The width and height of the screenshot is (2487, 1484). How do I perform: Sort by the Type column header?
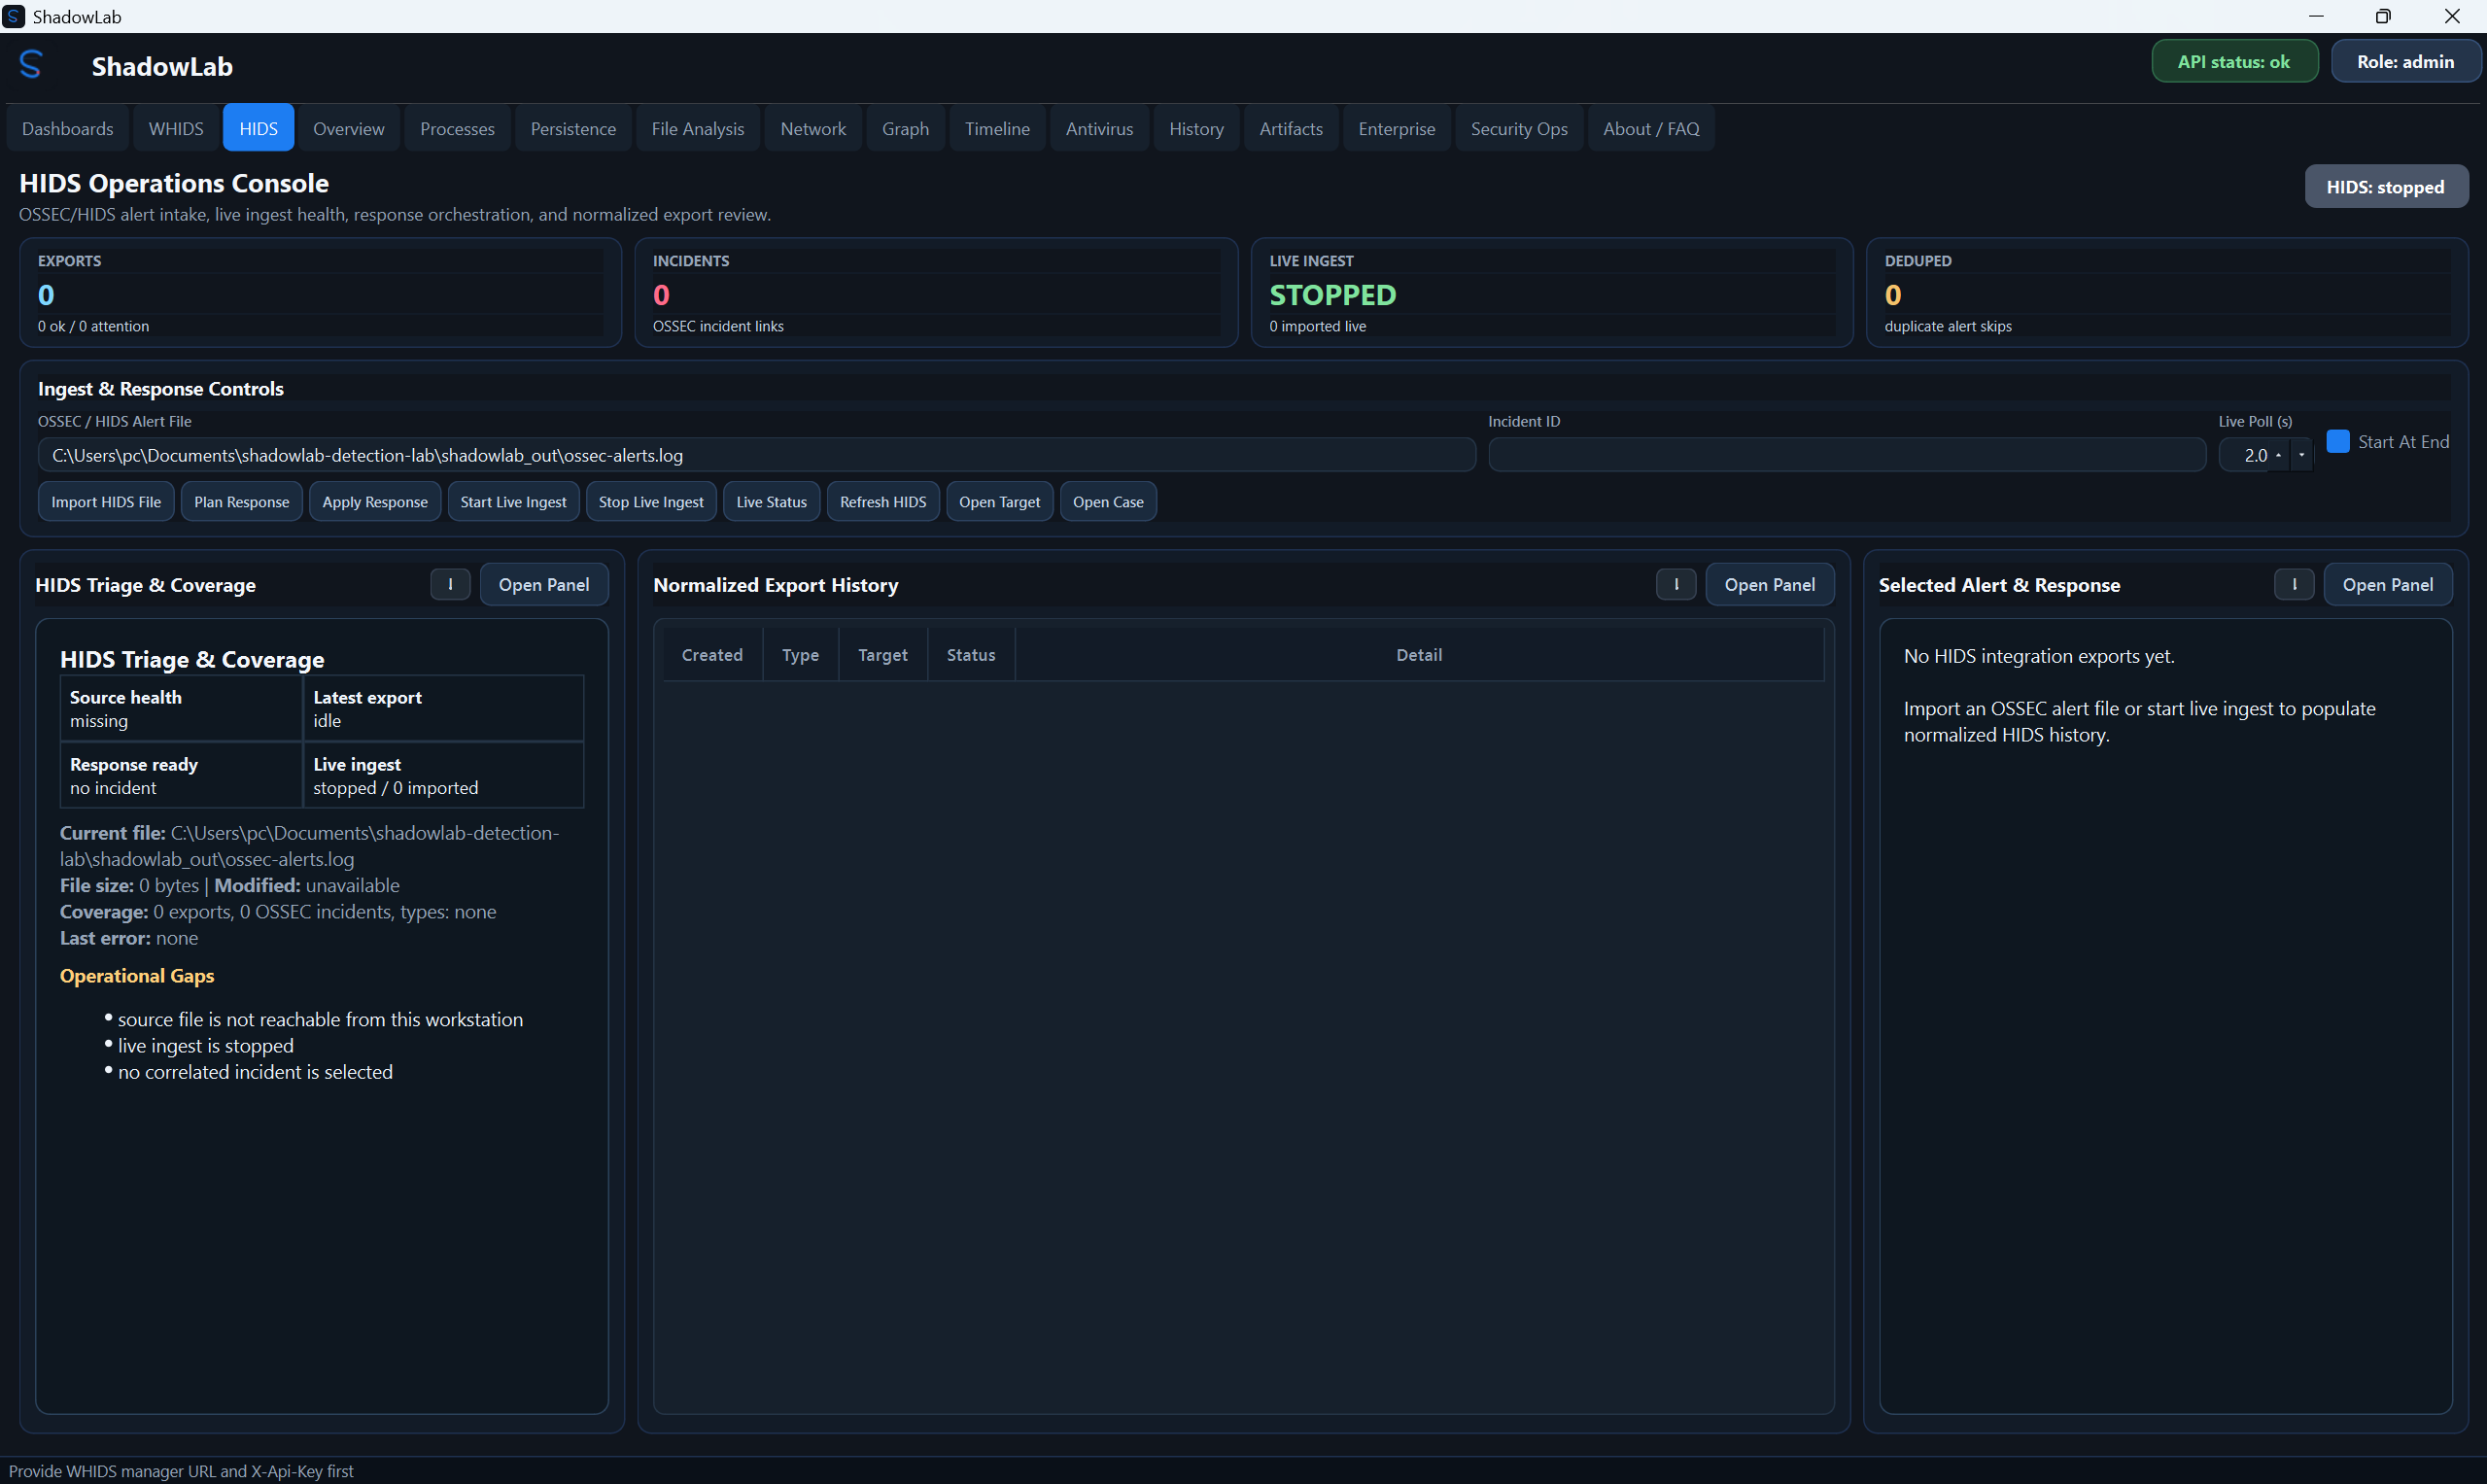pyautogui.click(x=800, y=654)
